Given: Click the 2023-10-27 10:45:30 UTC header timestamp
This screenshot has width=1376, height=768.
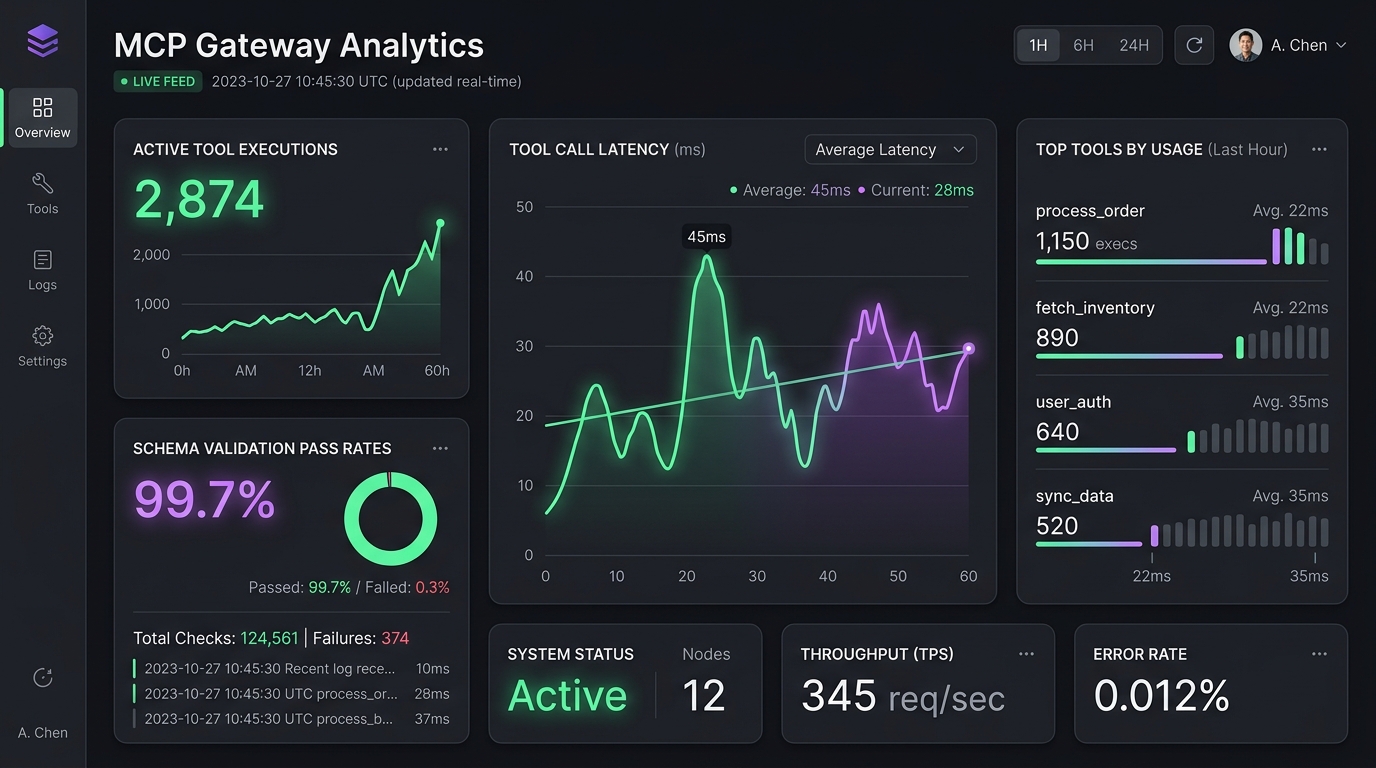Looking at the screenshot, I should [x=299, y=81].
